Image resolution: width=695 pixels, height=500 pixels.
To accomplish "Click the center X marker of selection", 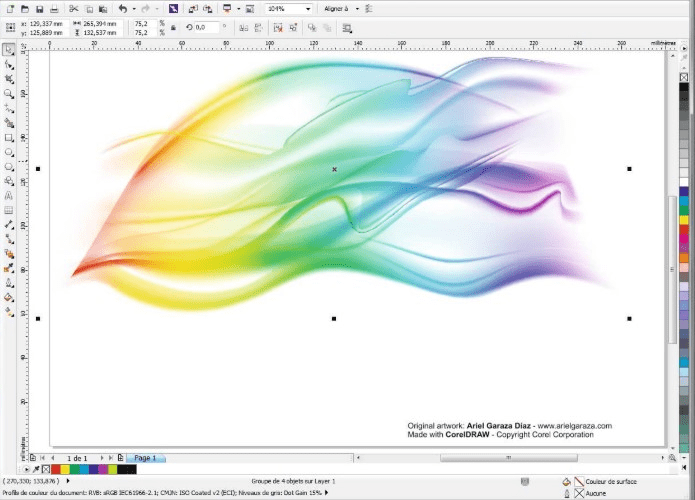I will coord(334,169).
